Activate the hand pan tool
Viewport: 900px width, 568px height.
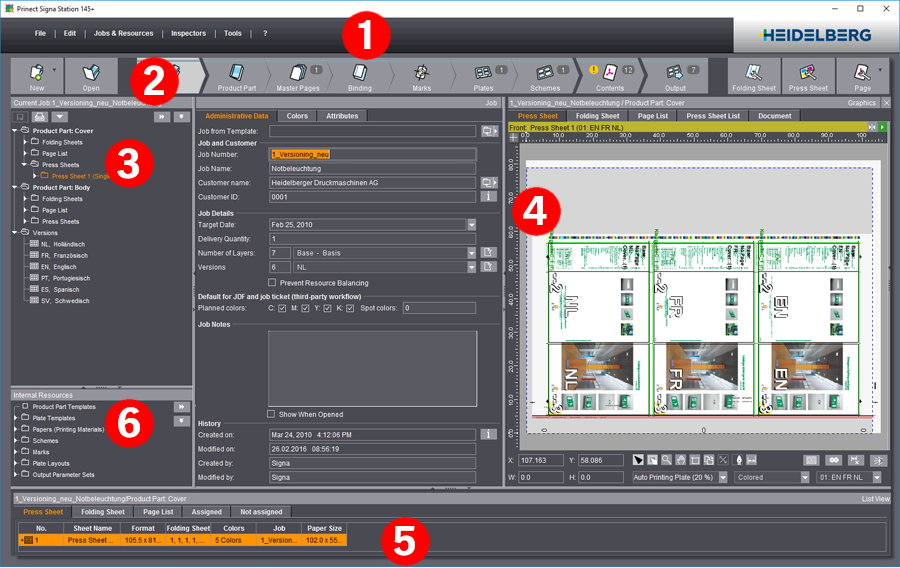(x=680, y=460)
